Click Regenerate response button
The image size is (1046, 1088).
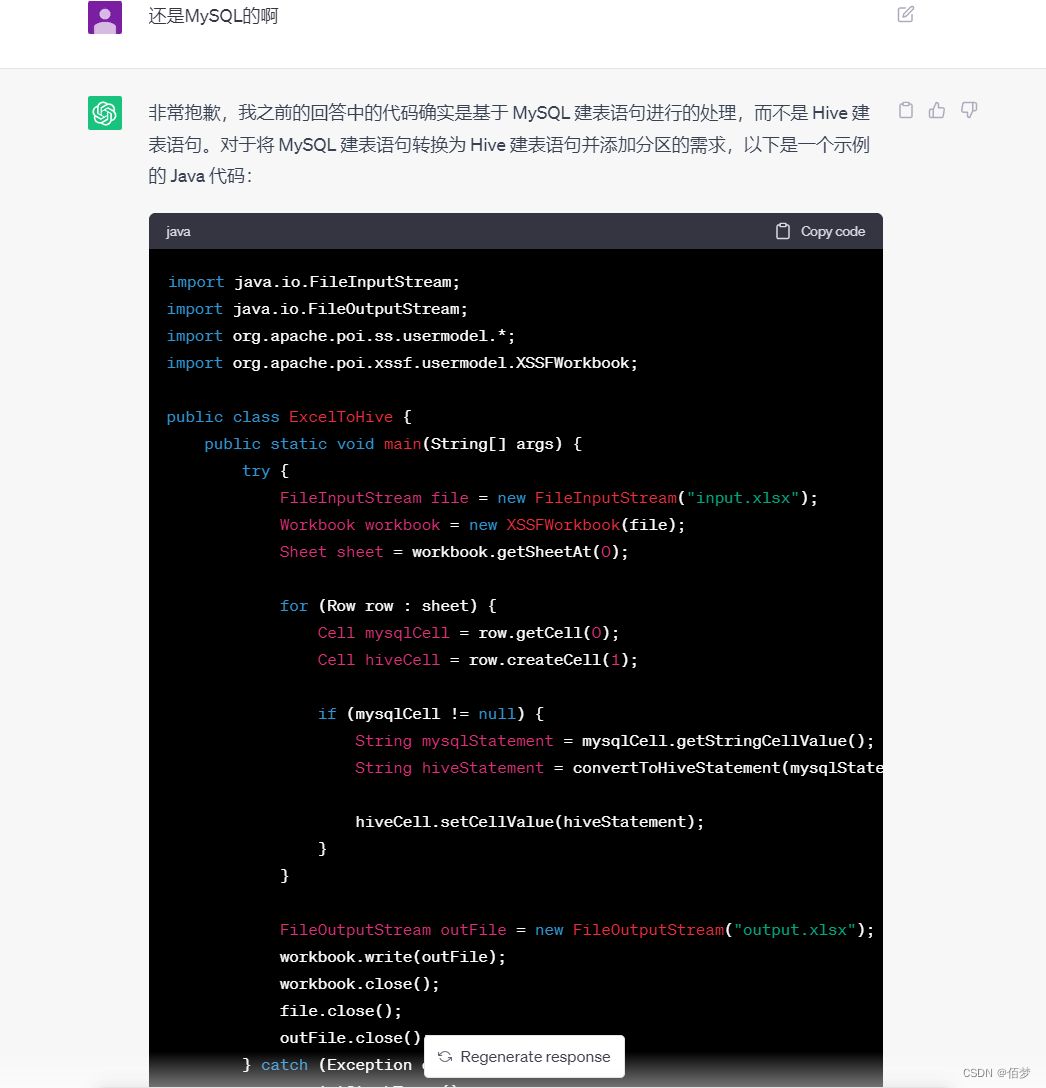tap(524, 1056)
